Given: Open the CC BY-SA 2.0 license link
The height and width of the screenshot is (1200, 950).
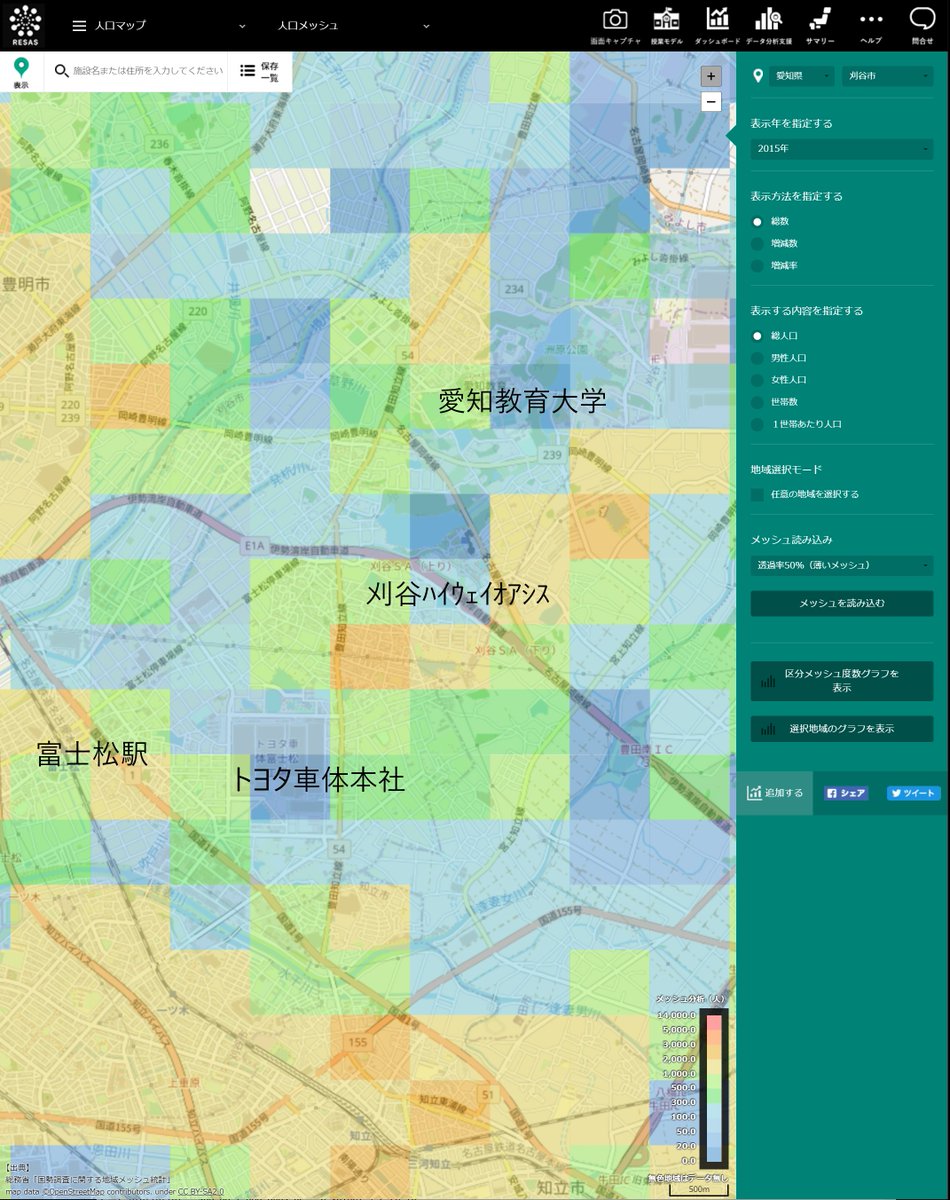Looking at the screenshot, I should pos(201,1192).
